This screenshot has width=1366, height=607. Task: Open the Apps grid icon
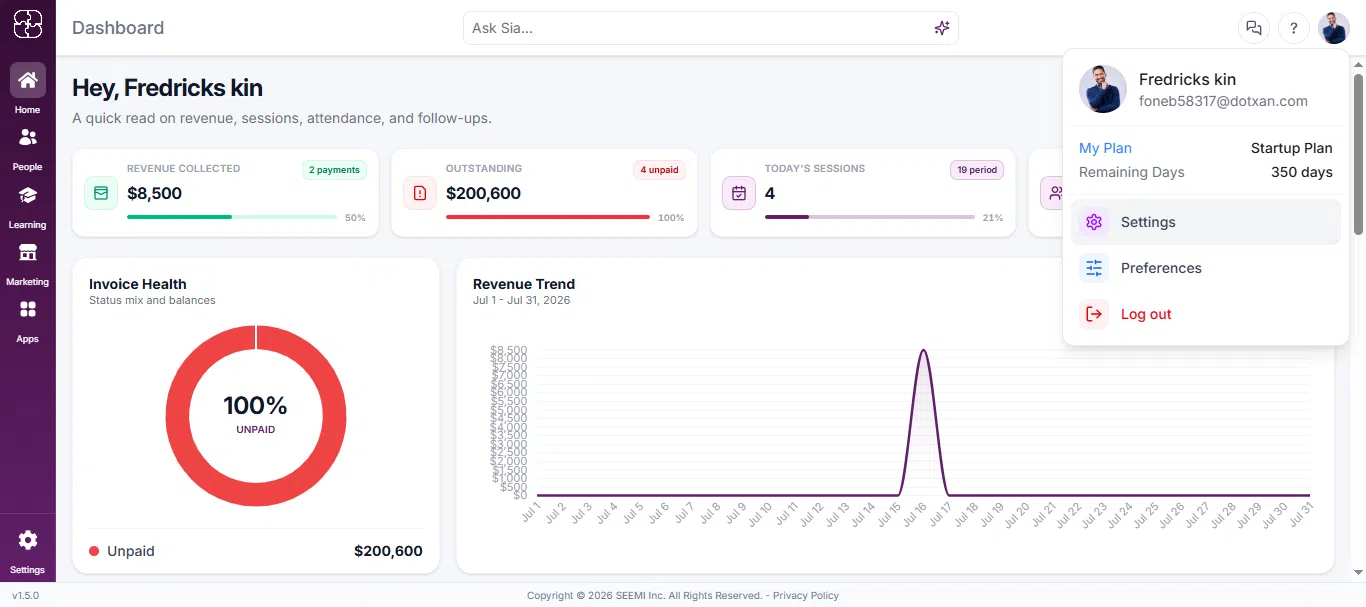28,309
